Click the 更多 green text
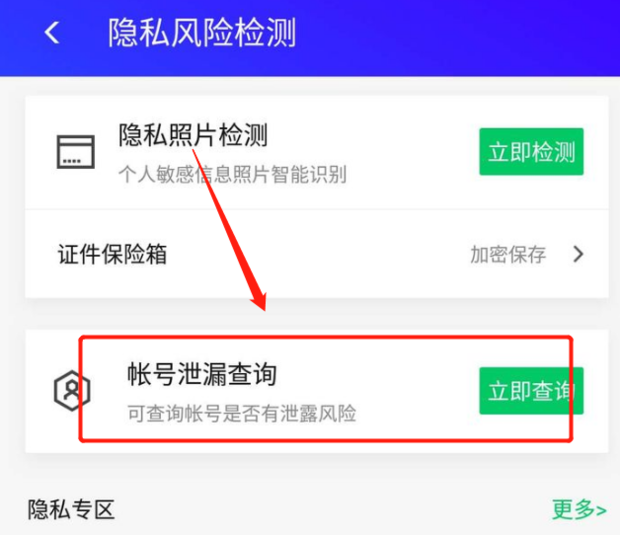Image resolution: width=620 pixels, height=535 pixels. (573, 509)
